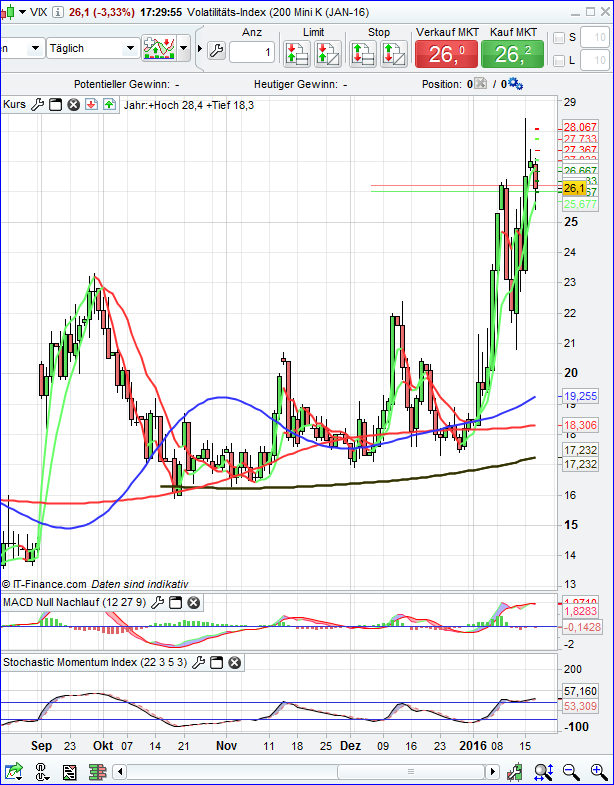Click green up arrow icon in Kurs panel
Viewport: 614px width, 785px height.
[110, 105]
